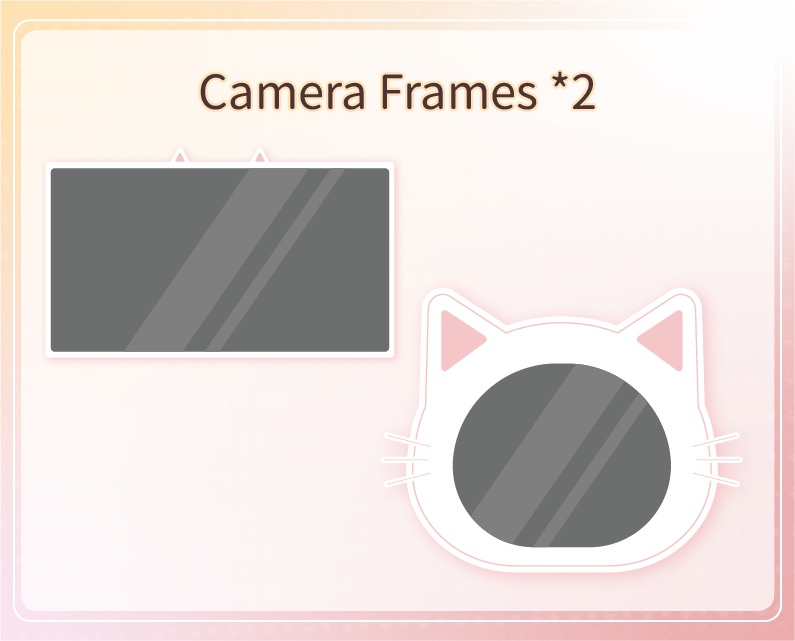Click the cat's right-side whiskers
Viewport: 795px width, 641px height.
point(717,460)
